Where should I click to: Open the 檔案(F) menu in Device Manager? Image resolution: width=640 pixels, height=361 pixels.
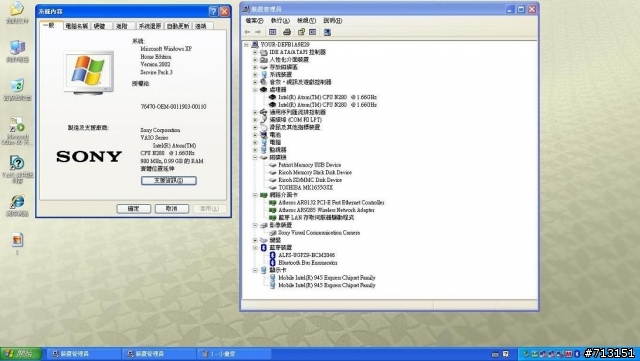tap(254, 20)
